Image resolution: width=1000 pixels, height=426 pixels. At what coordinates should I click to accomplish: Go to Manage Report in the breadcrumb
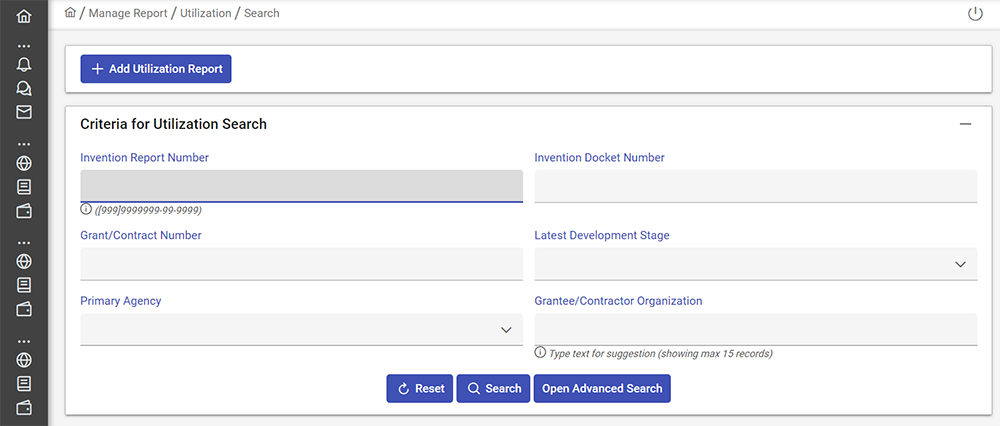(x=128, y=13)
